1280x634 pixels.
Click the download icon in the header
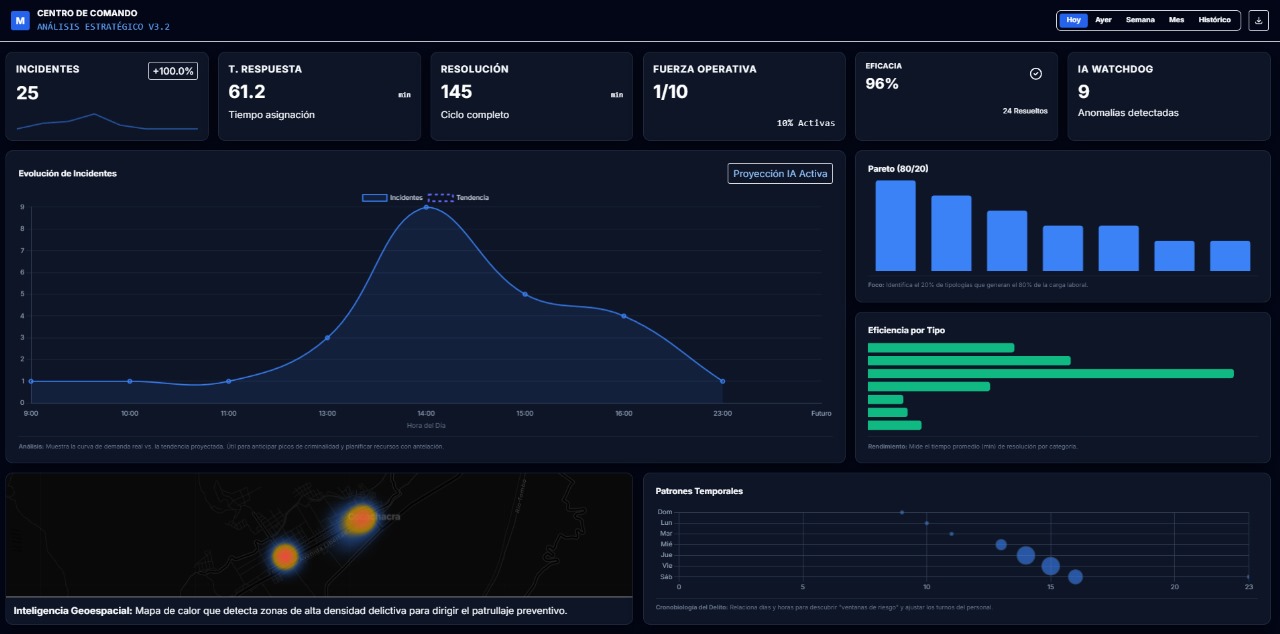pos(1258,20)
